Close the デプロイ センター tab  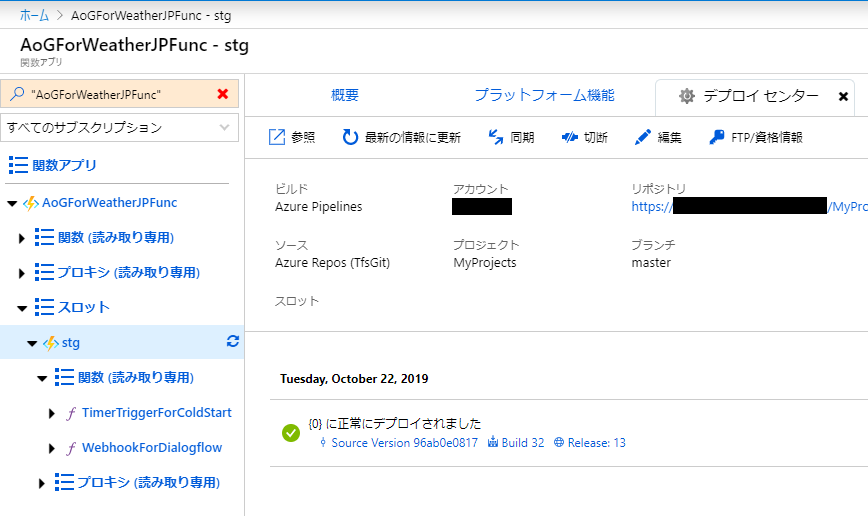pyautogui.click(x=843, y=96)
